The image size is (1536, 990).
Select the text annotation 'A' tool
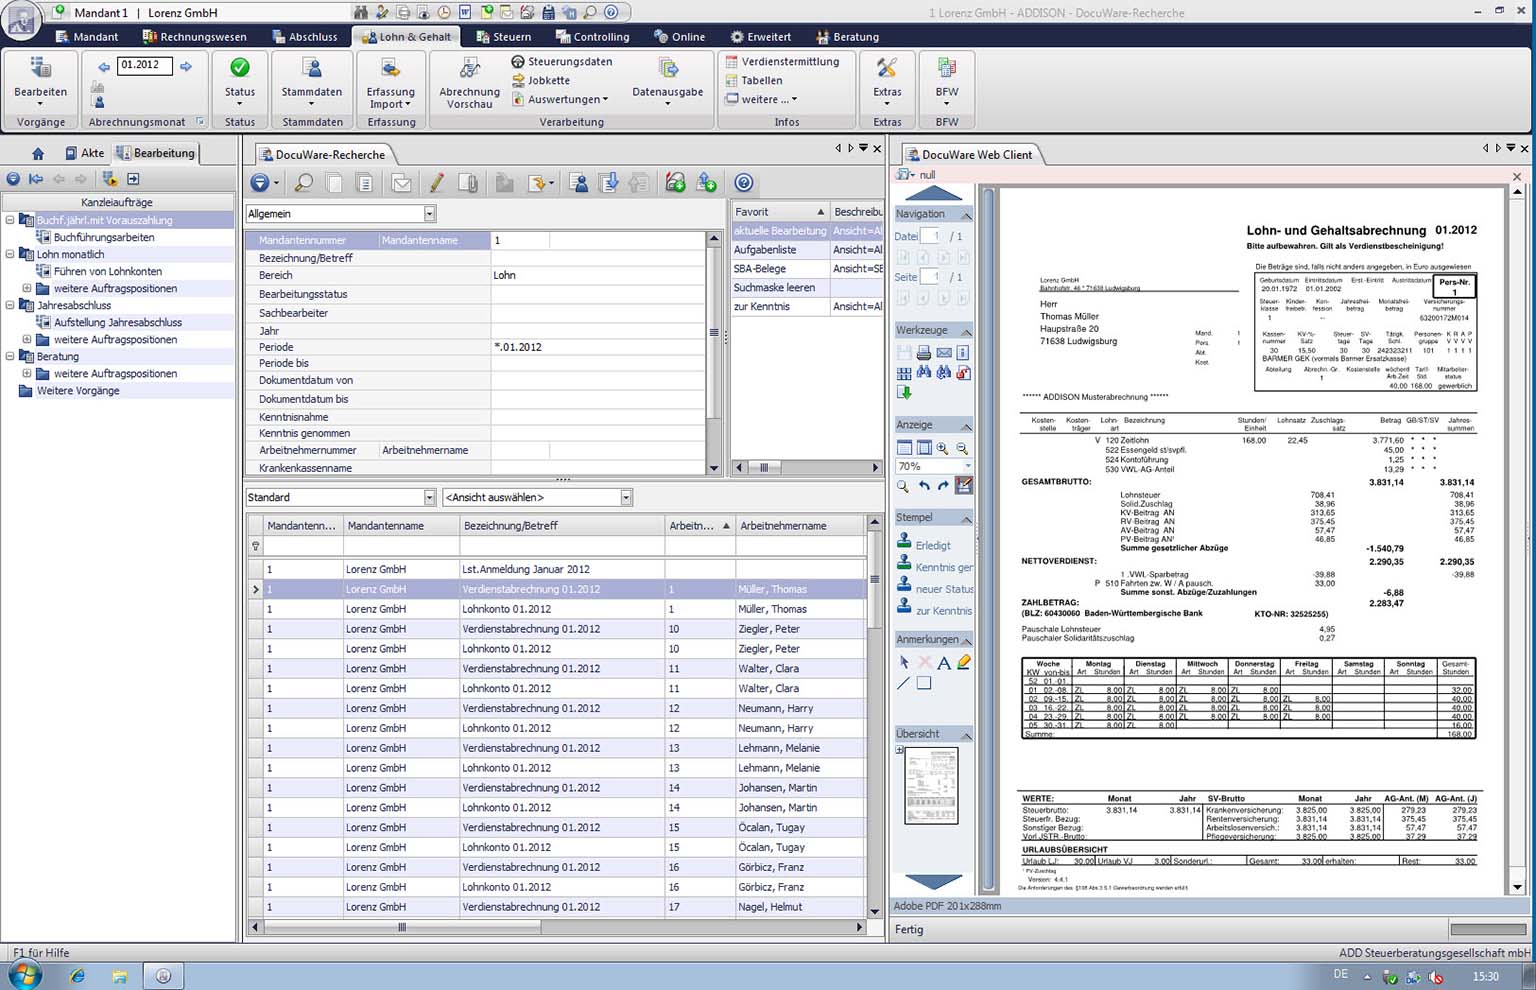(x=943, y=663)
